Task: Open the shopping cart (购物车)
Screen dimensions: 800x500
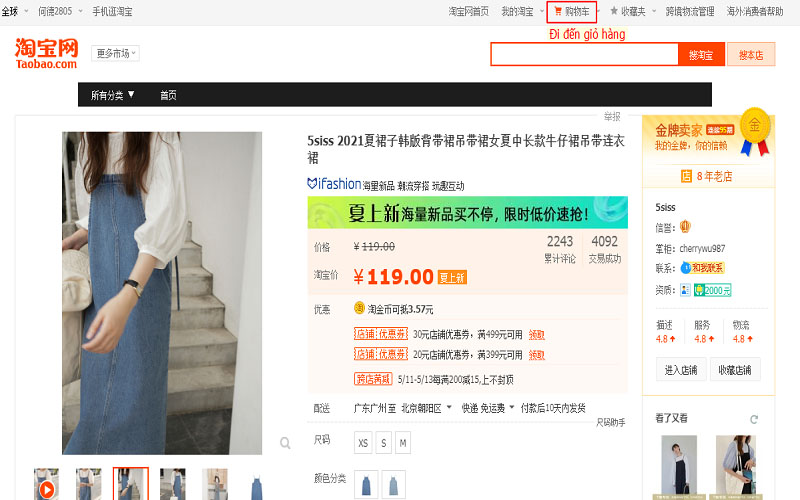Action: [x=572, y=11]
